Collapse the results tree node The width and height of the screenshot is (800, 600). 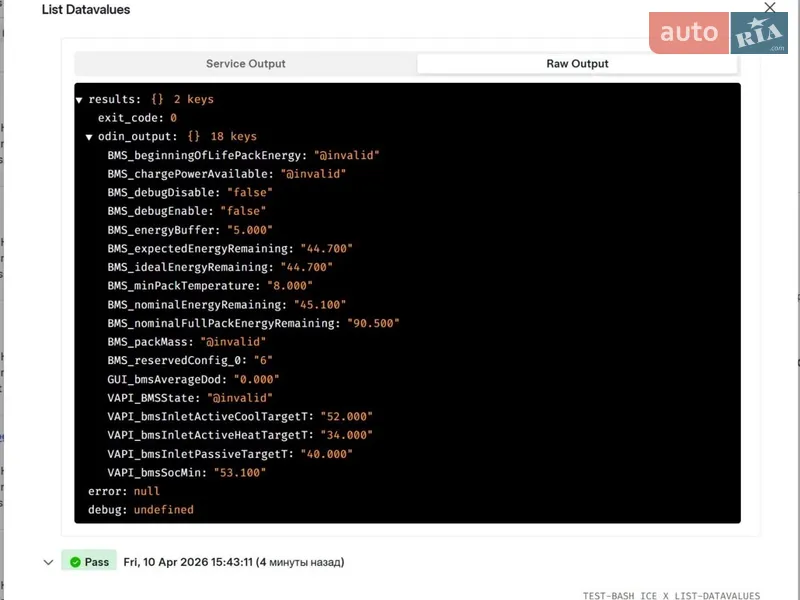point(79,100)
